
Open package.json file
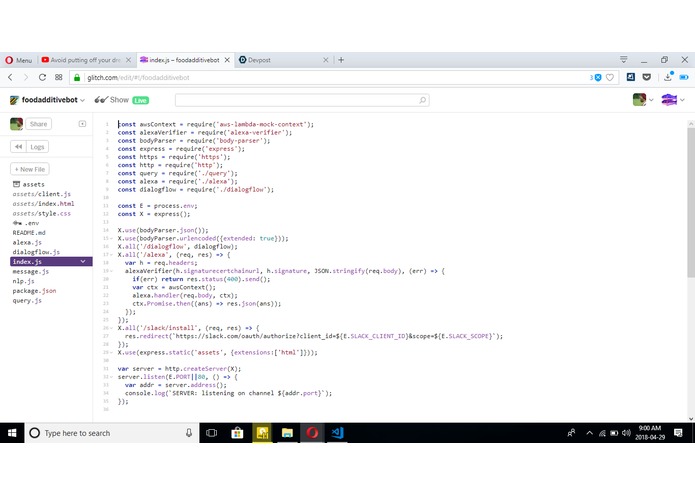(34, 291)
